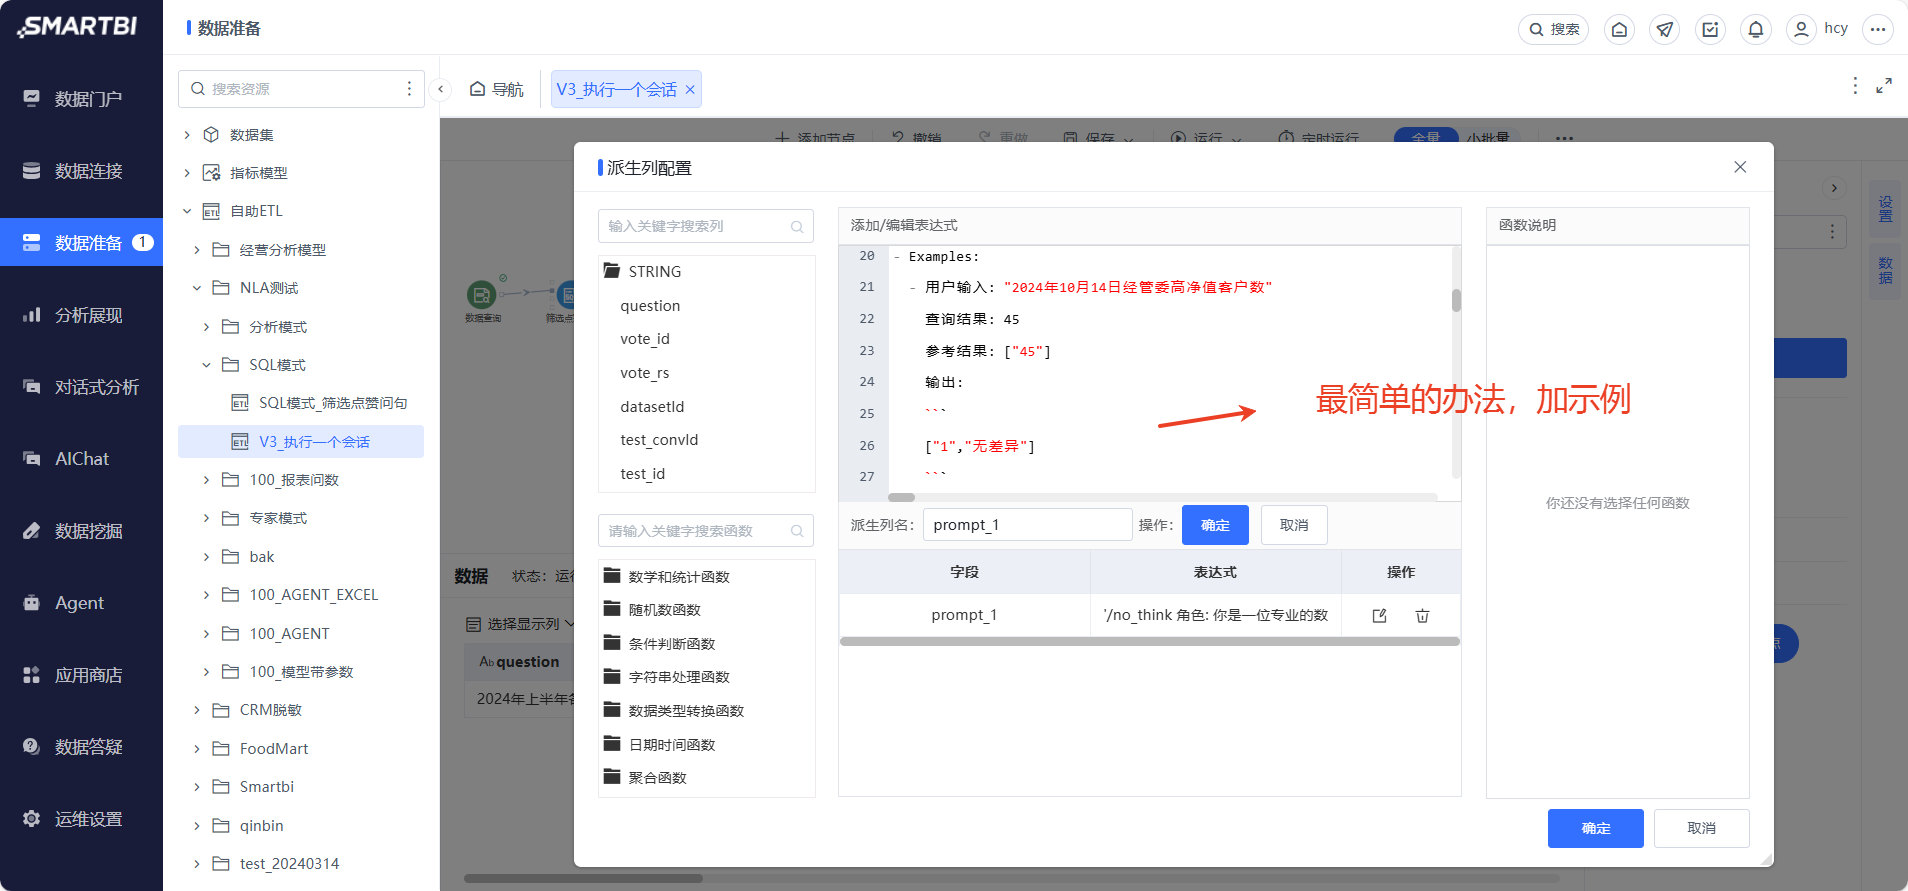Expand the 聚合函数 category
The width and height of the screenshot is (1908, 891).
646,778
